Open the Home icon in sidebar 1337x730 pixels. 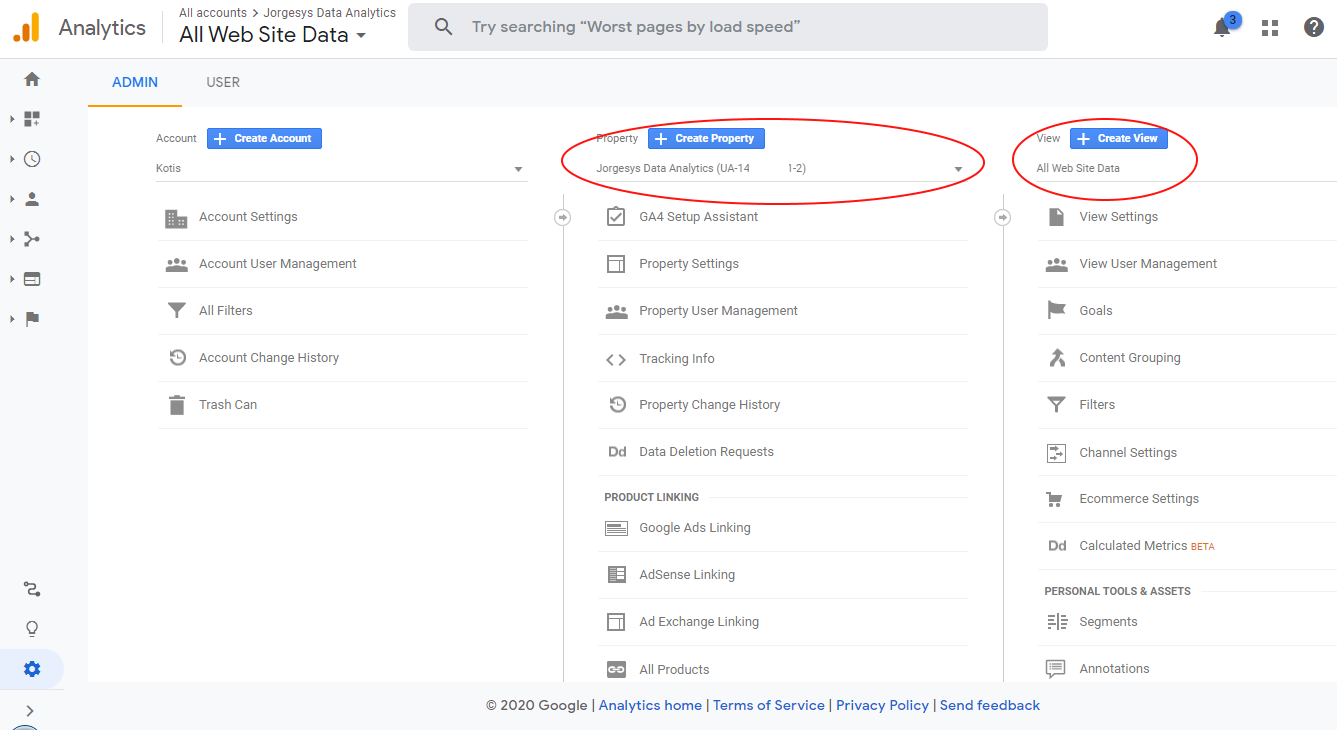tap(32, 79)
